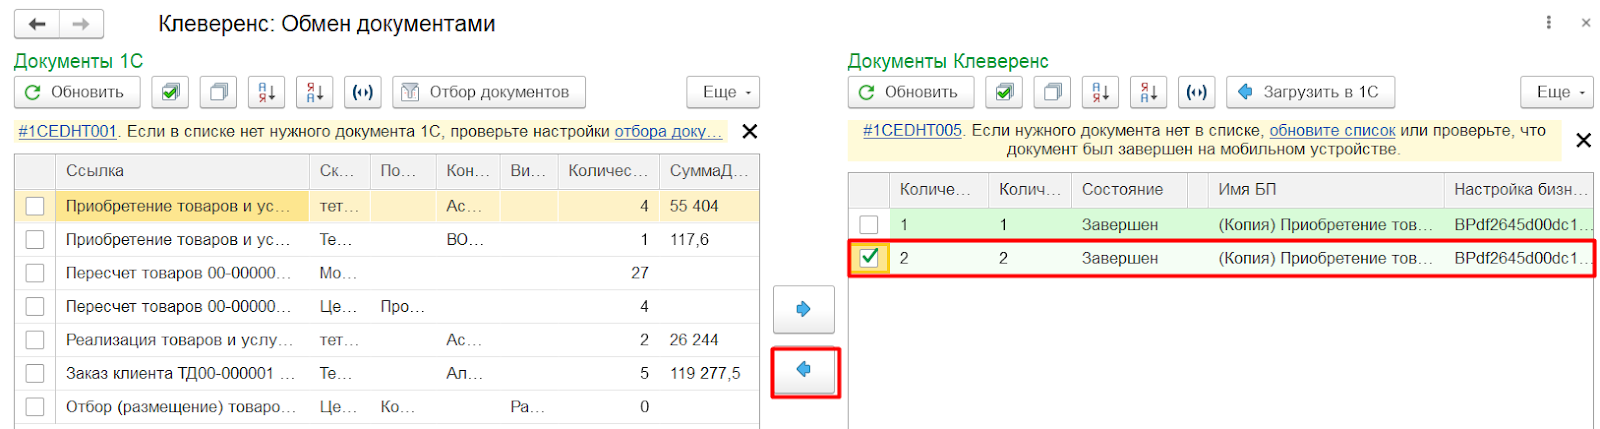This screenshot has width=1600, height=429.
Task: Open the отбора доку… settings link
Action: pos(668,131)
